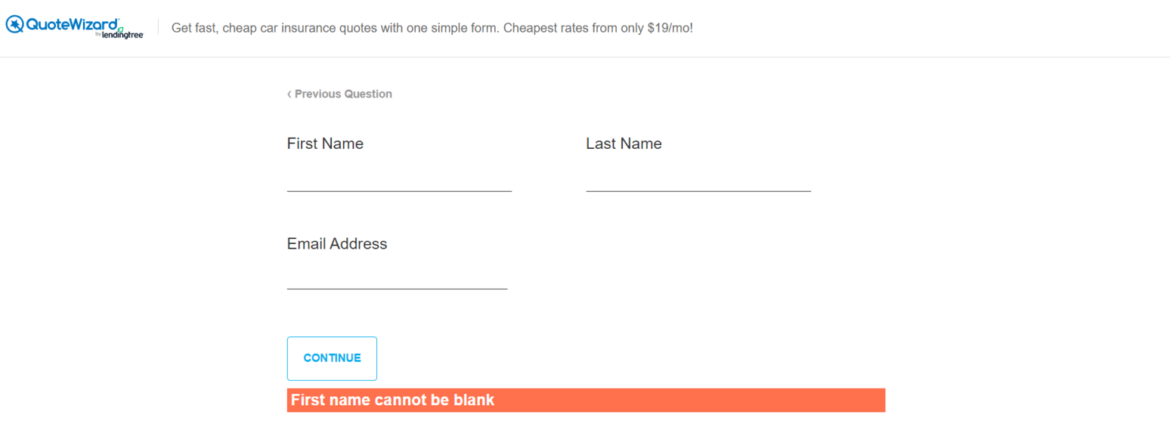The height and width of the screenshot is (424, 1170).
Task: Click the vertical divider beside the QuoteWizard logo
Action: point(158,27)
